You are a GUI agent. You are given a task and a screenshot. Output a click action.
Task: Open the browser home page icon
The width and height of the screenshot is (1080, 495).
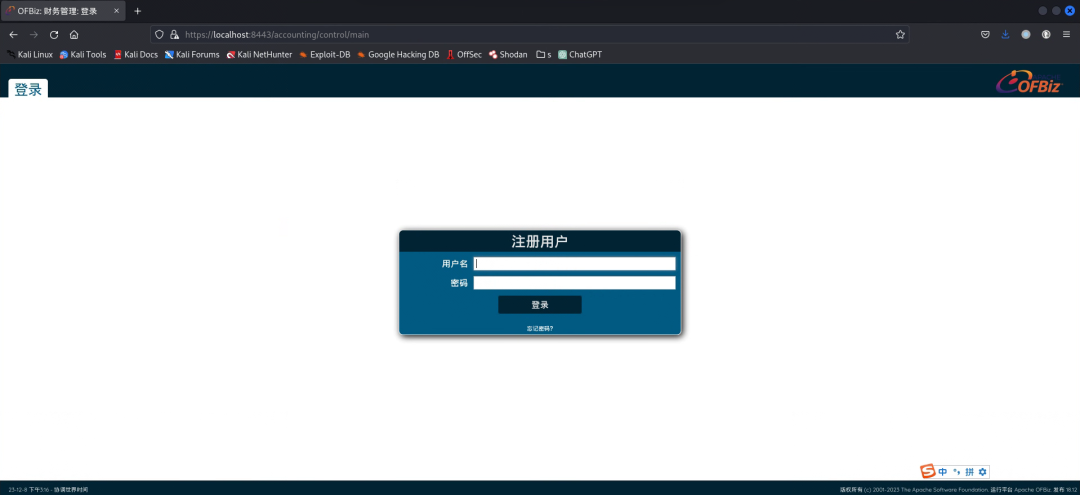tap(74, 34)
